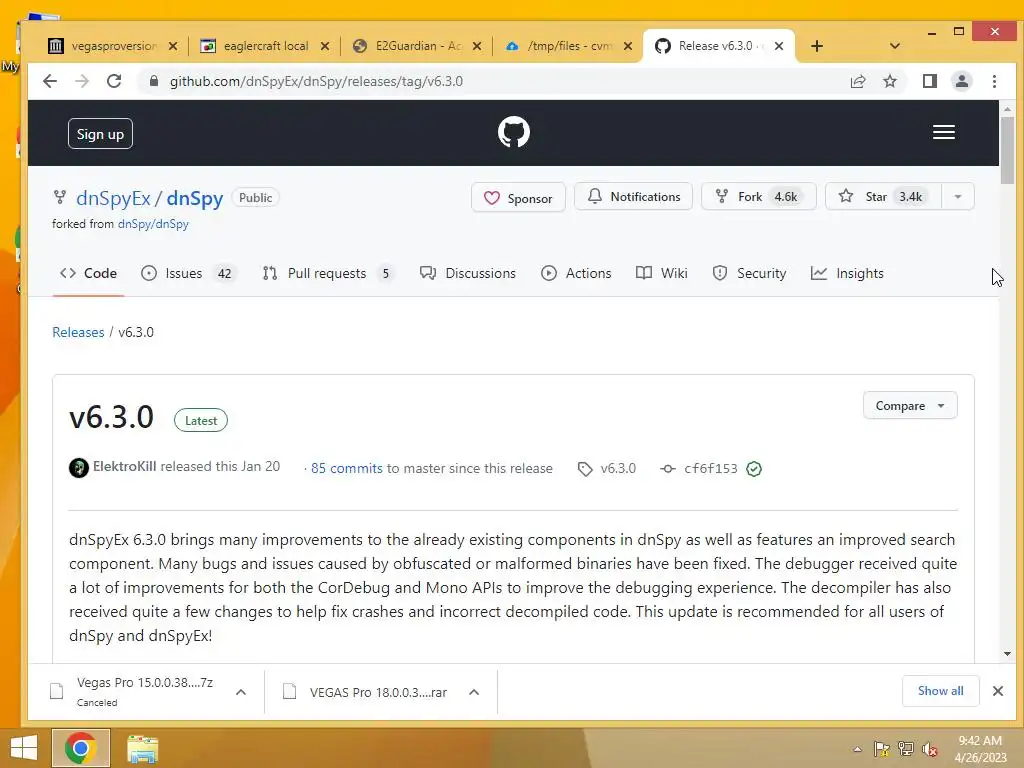
Task: Toggle the Chrome side panel icon
Action: pyautogui.click(x=929, y=81)
